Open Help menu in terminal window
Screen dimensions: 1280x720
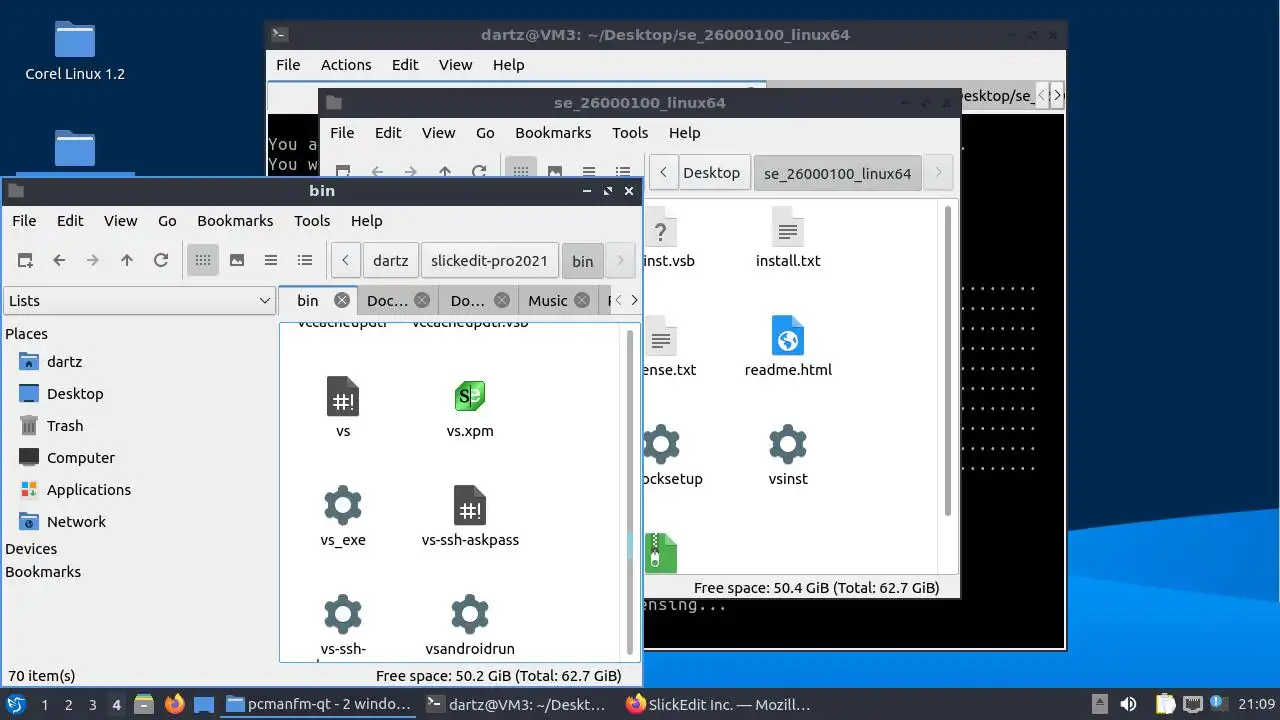click(508, 65)
